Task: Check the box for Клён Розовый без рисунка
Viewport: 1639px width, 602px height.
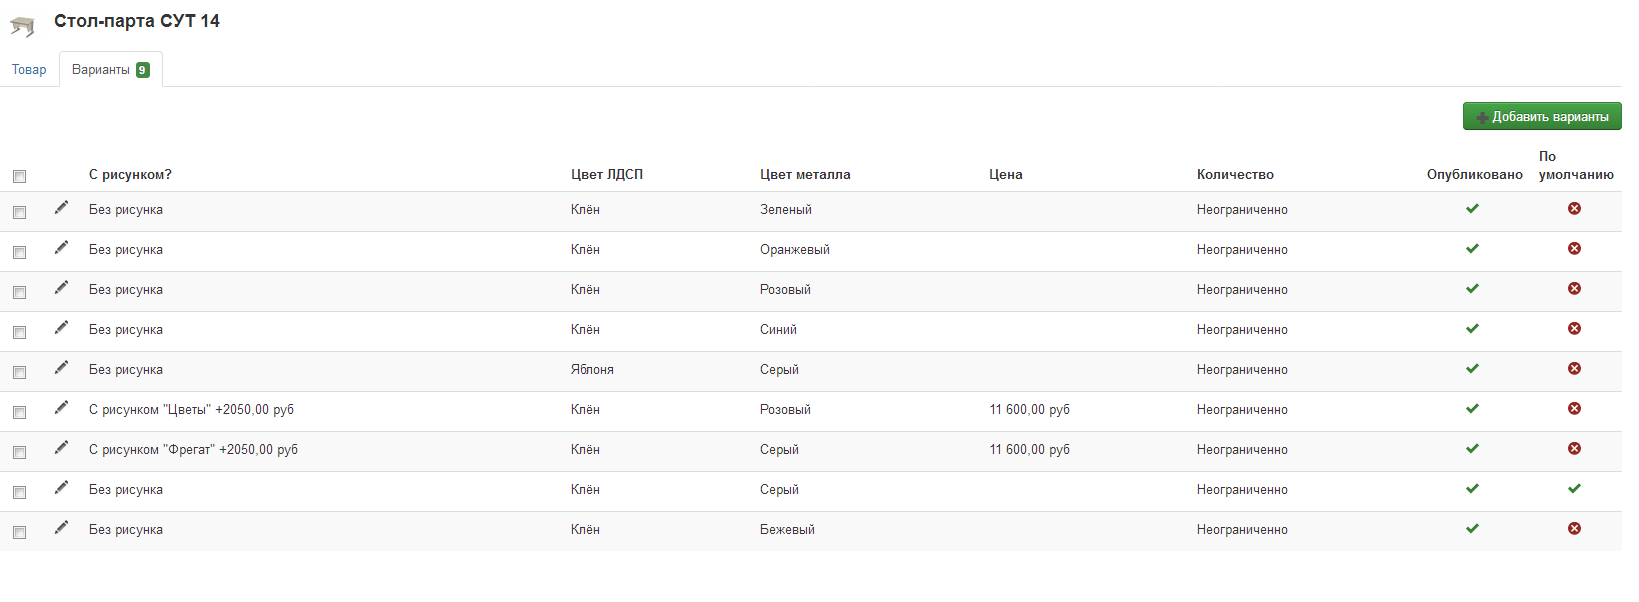Action: pos(19,292)
